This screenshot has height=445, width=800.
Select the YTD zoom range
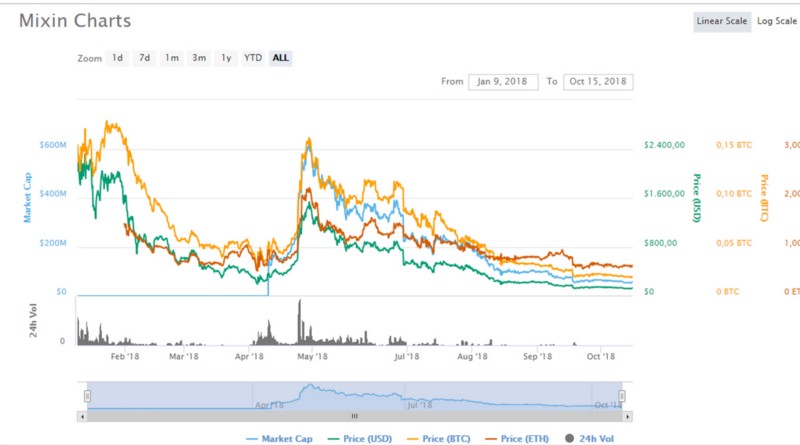pos(253,58)
